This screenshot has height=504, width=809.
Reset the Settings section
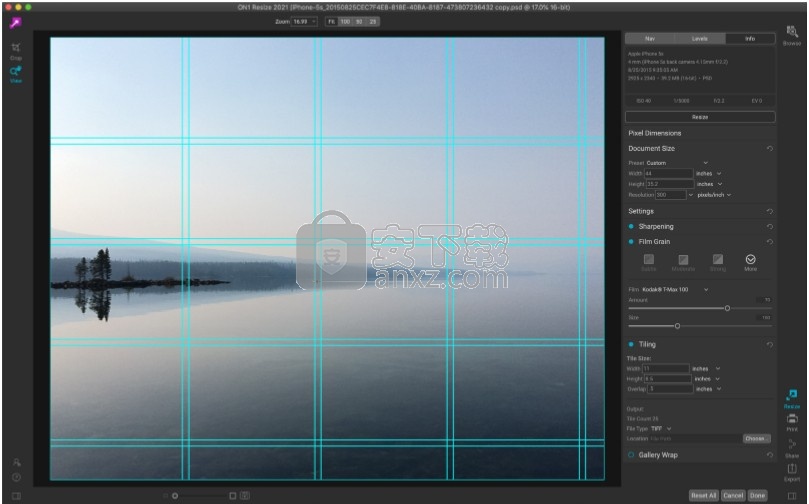point(769,212)
